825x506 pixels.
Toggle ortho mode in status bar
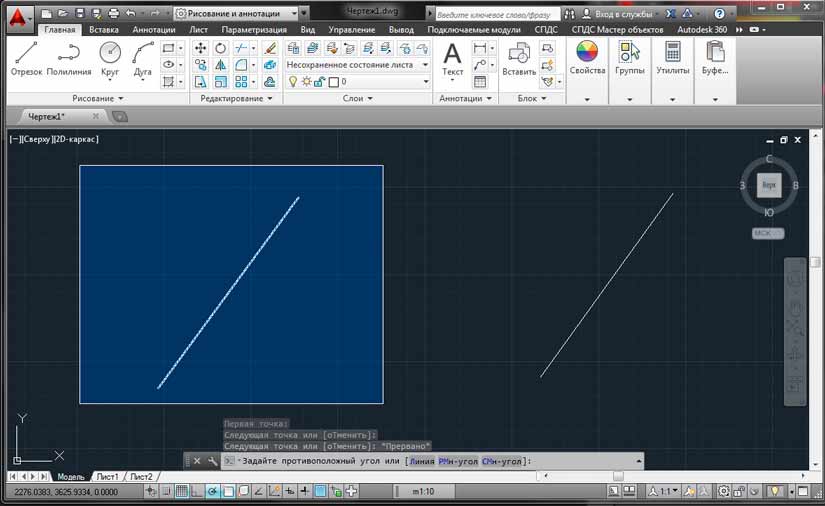(x=197, y=491)
